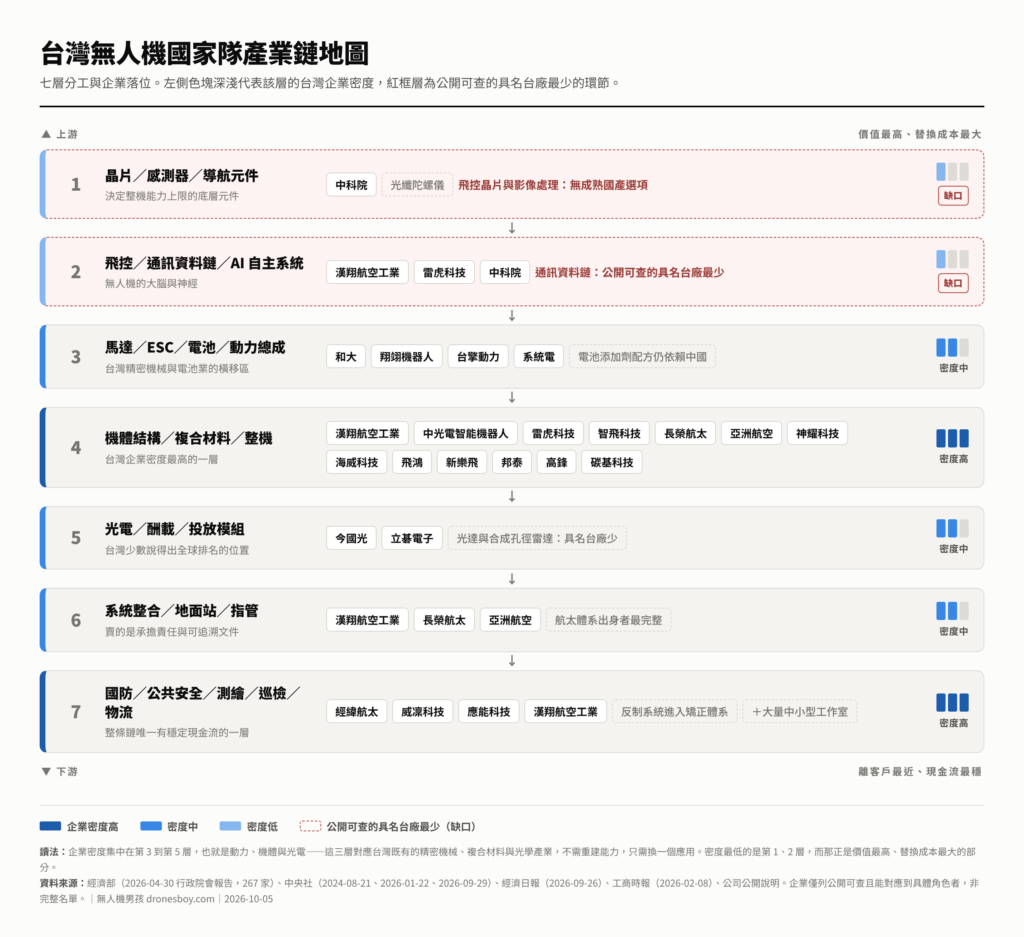Select the 立碁電子 chip
1024x937 pixels.
[x=411, y=538]
